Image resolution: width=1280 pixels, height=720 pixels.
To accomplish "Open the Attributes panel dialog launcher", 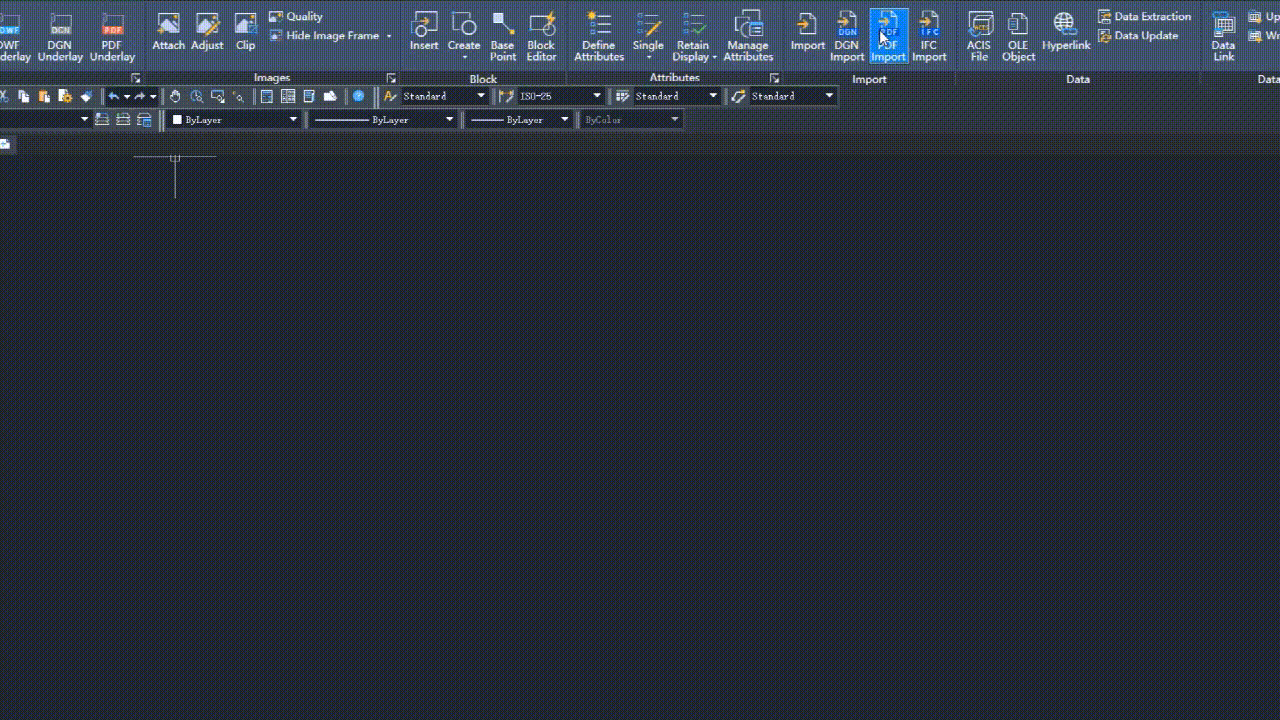I will coord(774,78).
